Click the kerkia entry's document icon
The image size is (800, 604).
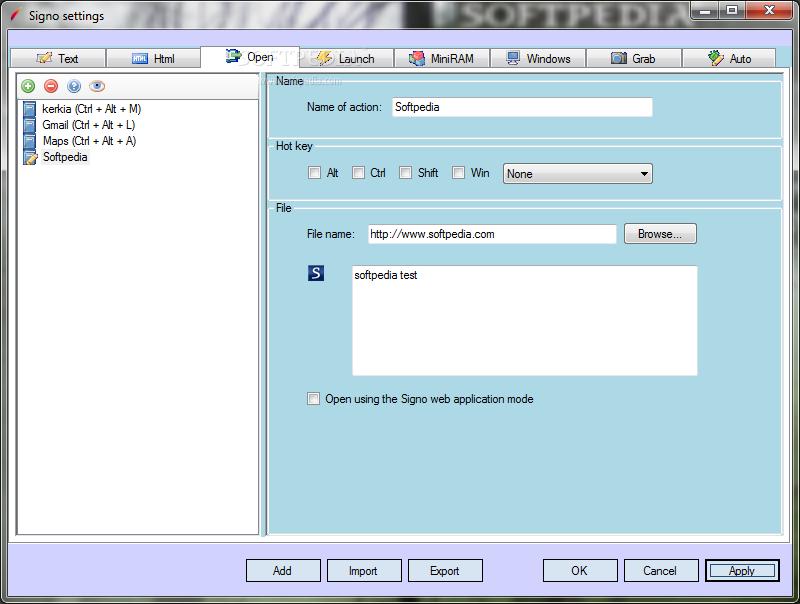30,109
